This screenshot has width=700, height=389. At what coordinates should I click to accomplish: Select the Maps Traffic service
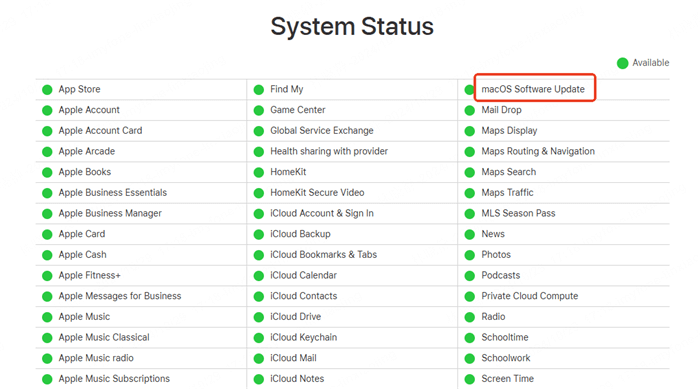pyautogui.click(x=508, y=192)
